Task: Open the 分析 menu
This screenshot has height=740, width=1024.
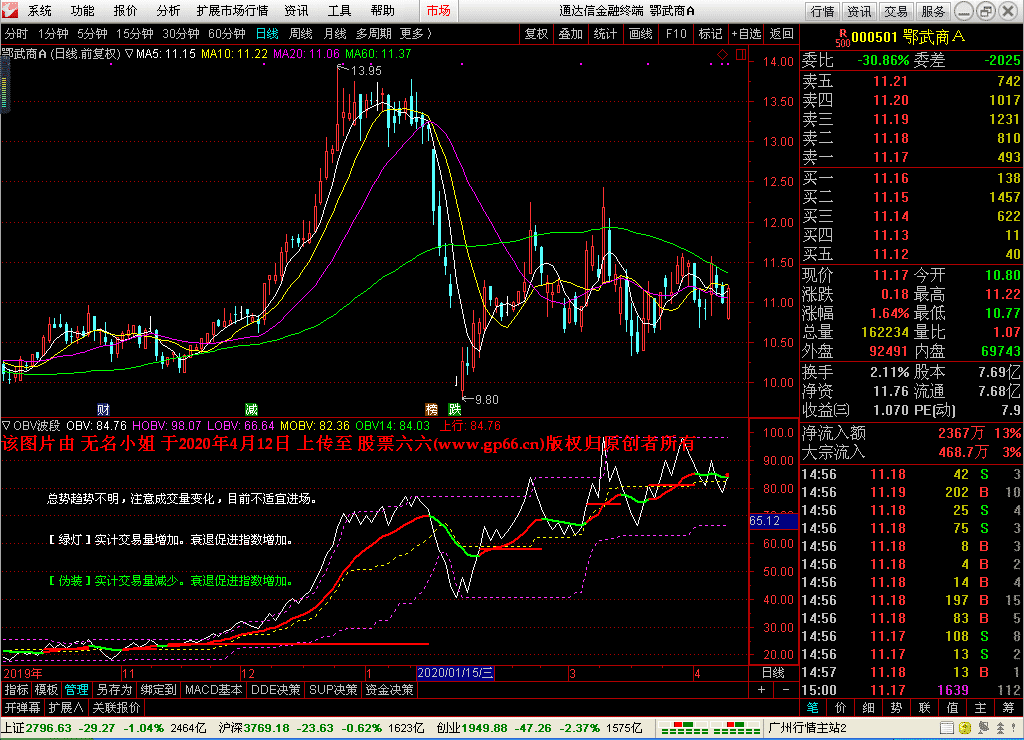Action: 168,11
